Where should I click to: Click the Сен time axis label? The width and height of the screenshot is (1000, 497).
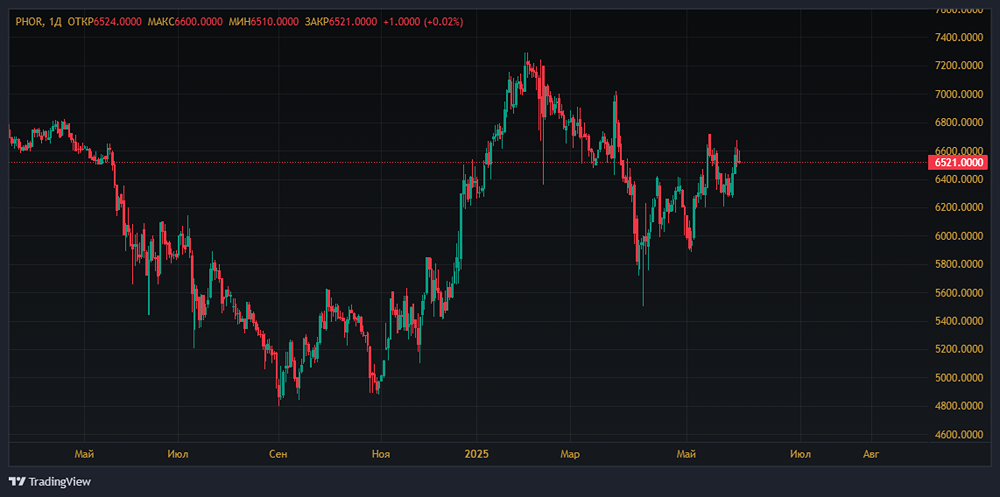point(278,454)
